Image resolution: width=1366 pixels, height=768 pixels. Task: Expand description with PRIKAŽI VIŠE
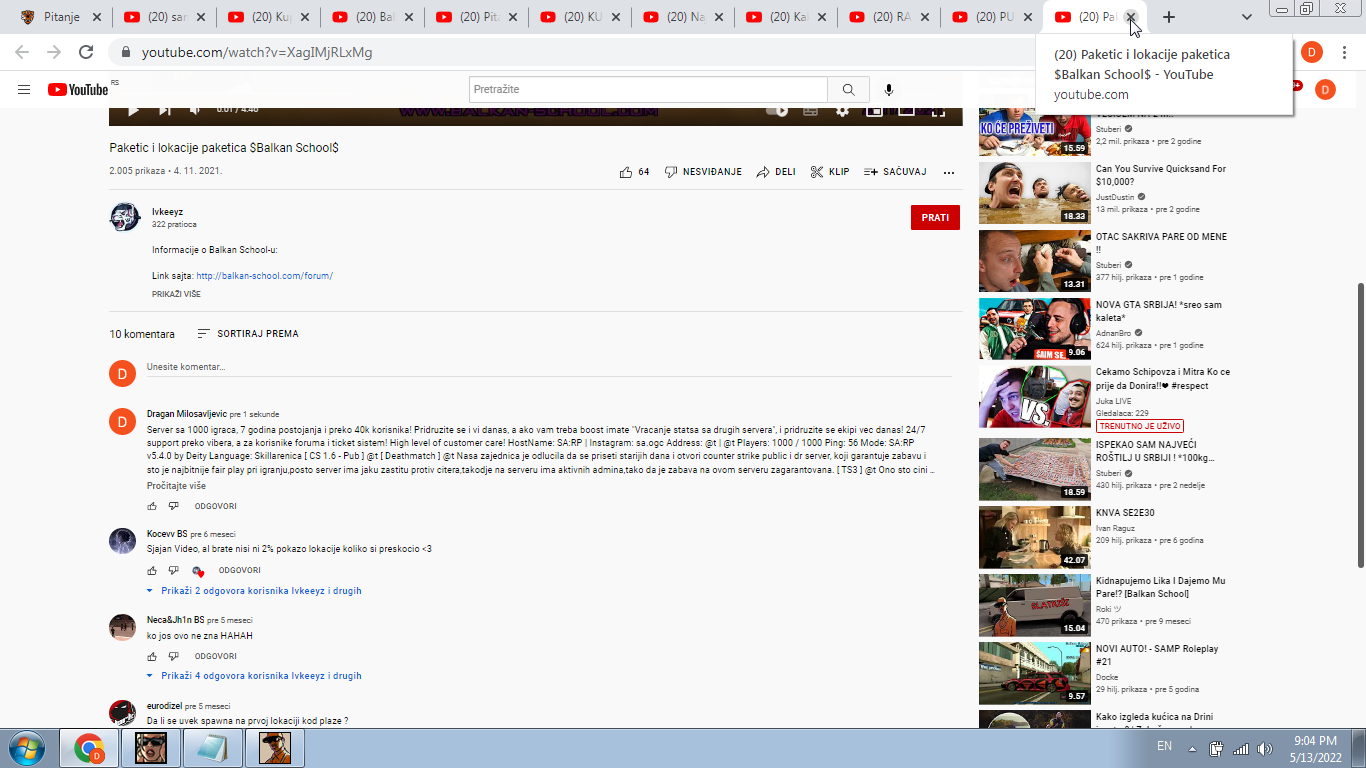tap(176, 295)
